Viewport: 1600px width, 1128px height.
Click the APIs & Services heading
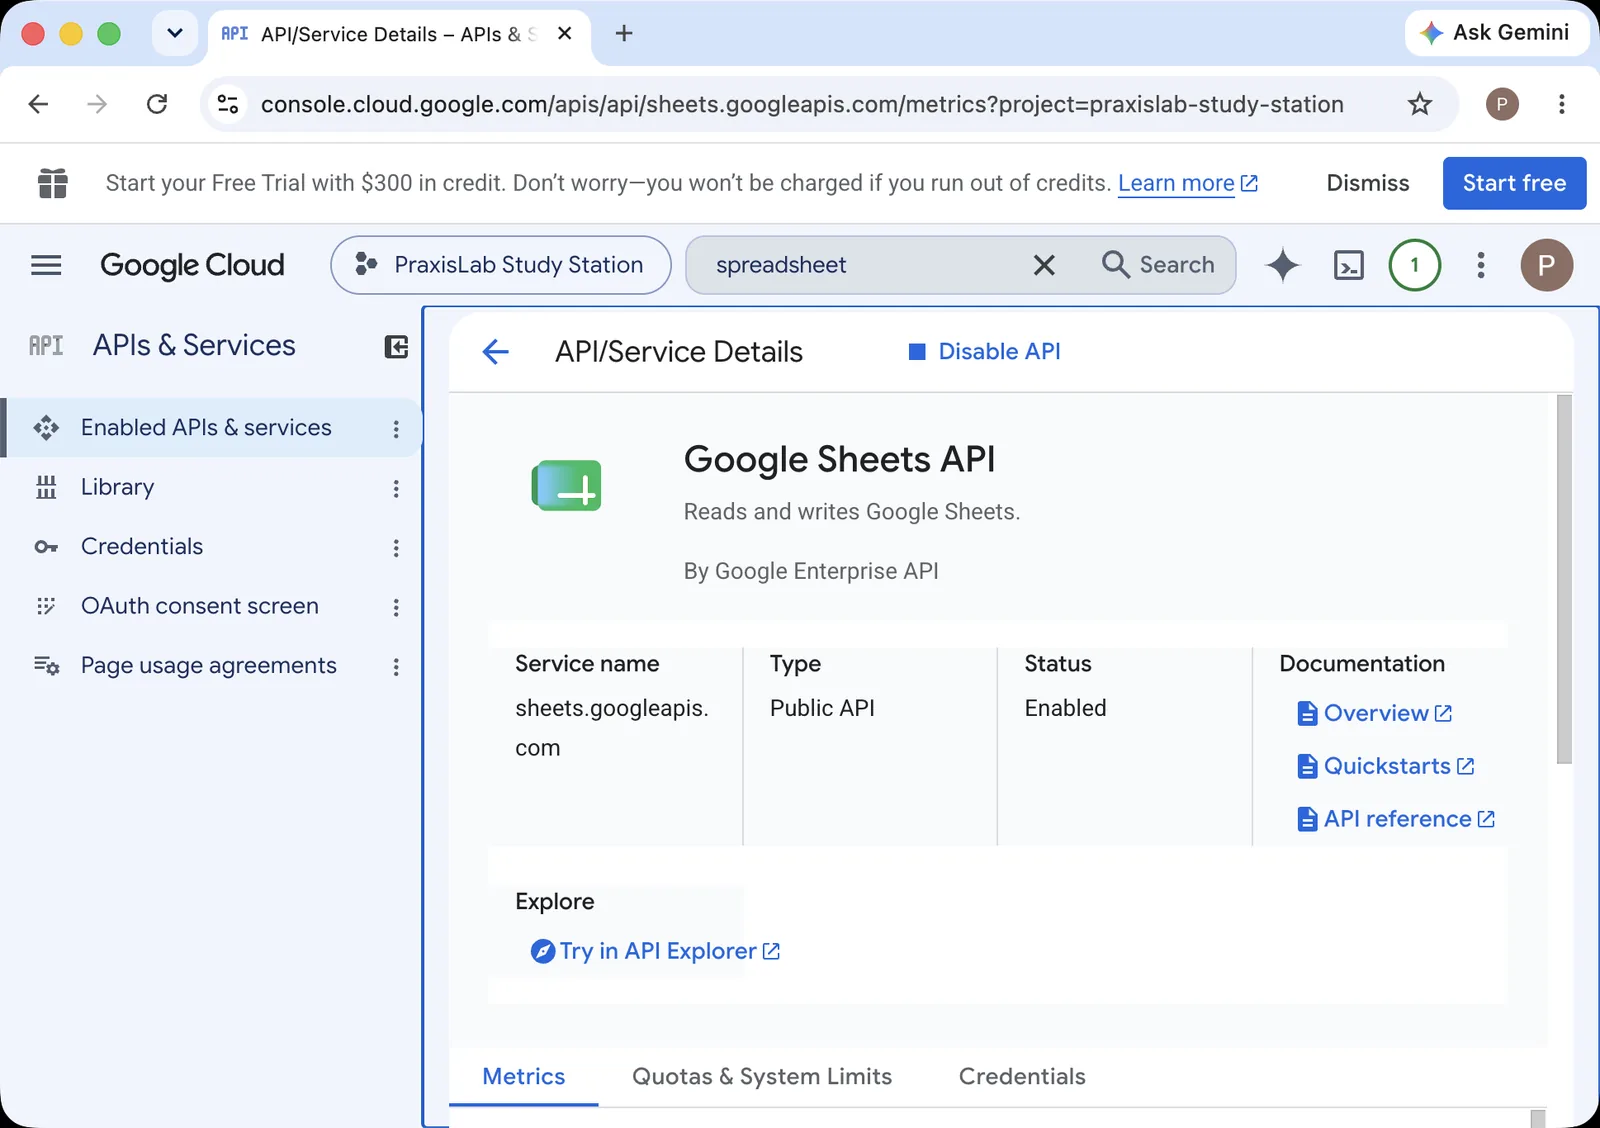194,346
